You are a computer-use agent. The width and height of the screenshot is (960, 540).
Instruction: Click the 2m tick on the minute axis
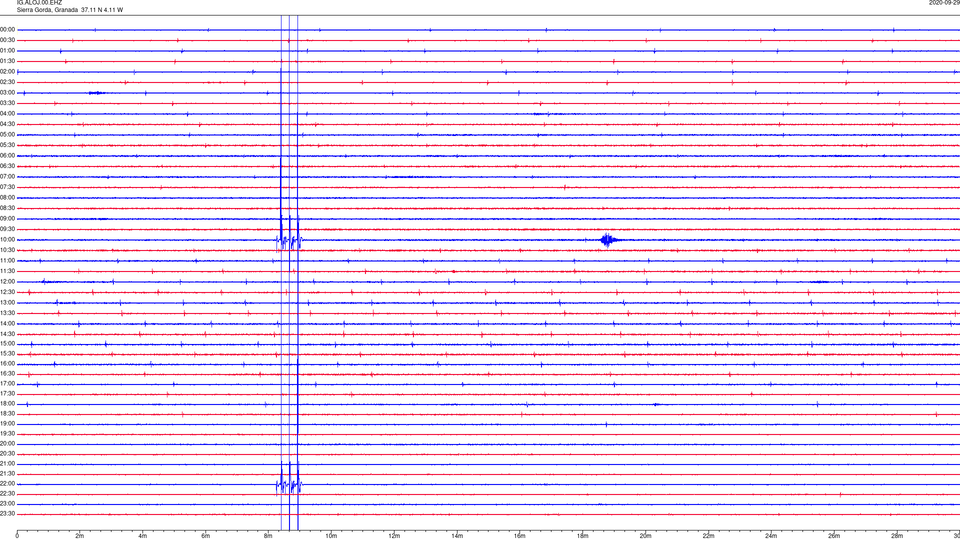80,536
